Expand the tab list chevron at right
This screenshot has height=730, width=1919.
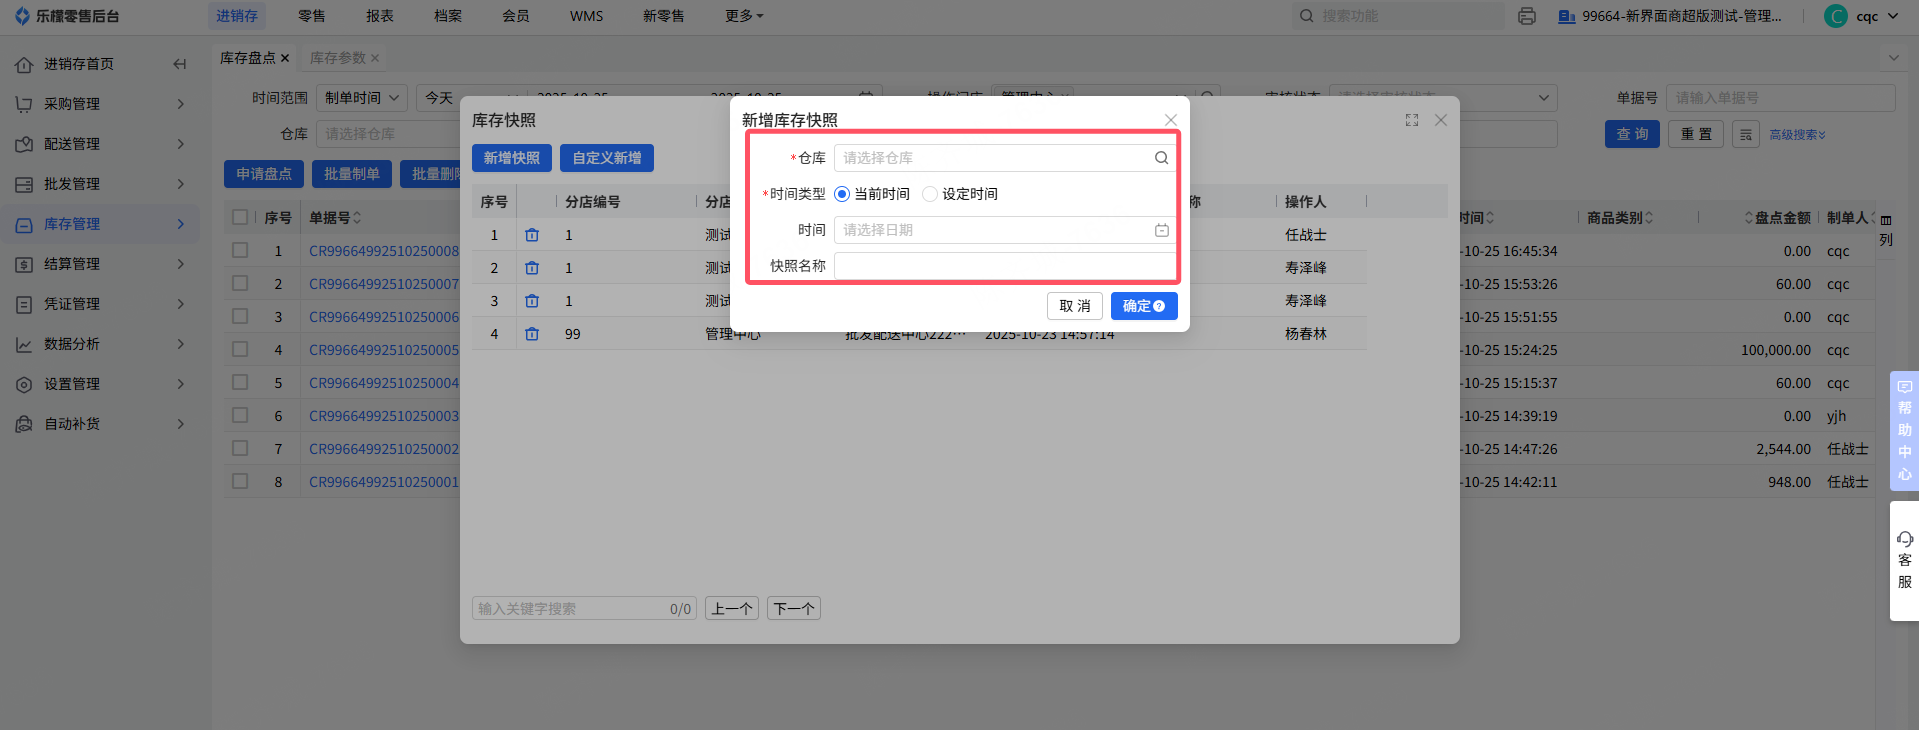(1894, 58)
